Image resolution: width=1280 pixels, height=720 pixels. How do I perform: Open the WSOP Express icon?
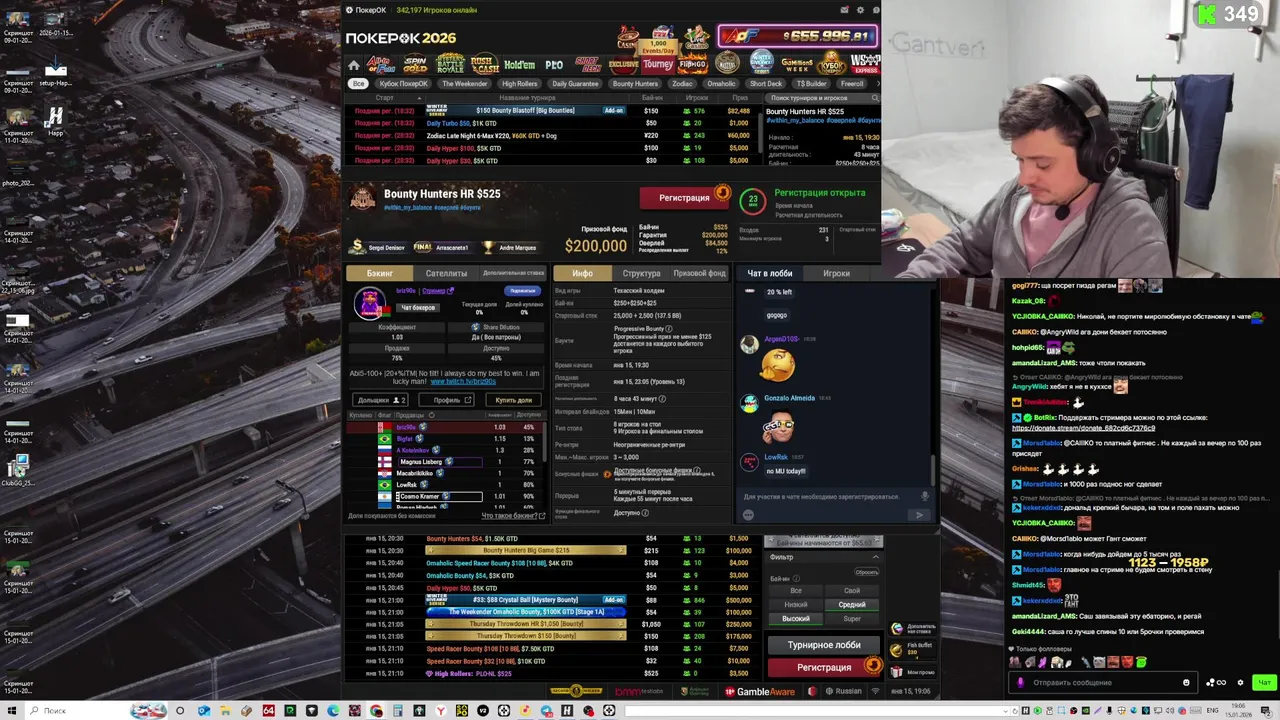click(866, 64)
